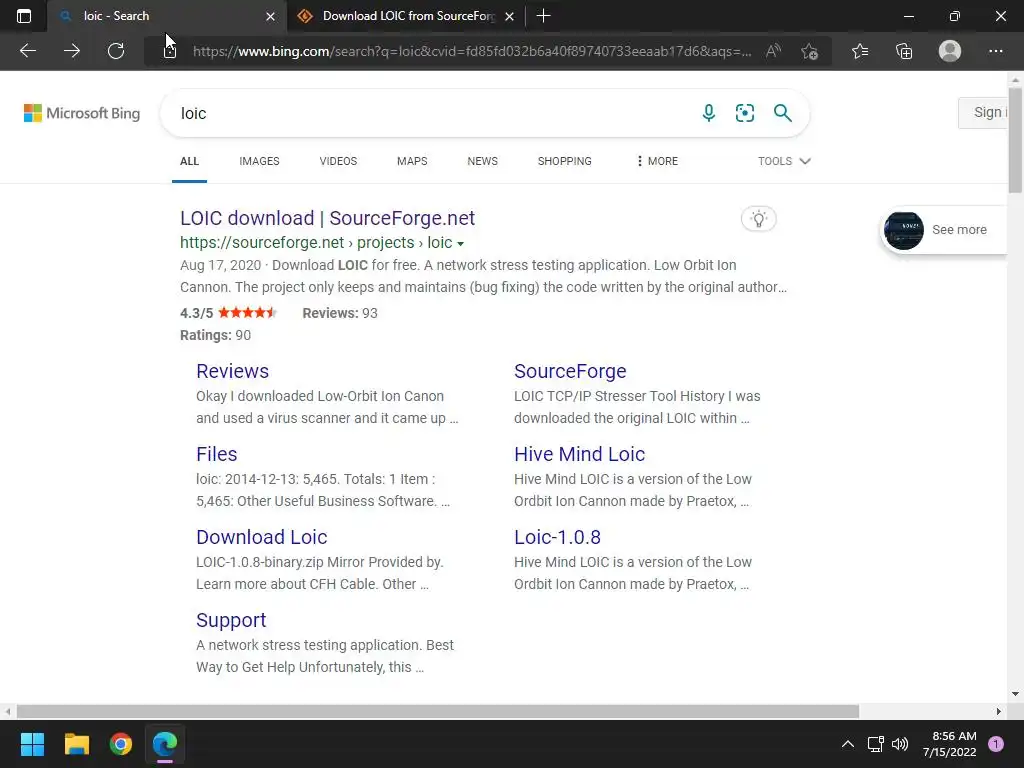This screenshot has width=1024, height=768.
Task: Open LOIC download | SourceForge.net result
Action: [327, 218]
